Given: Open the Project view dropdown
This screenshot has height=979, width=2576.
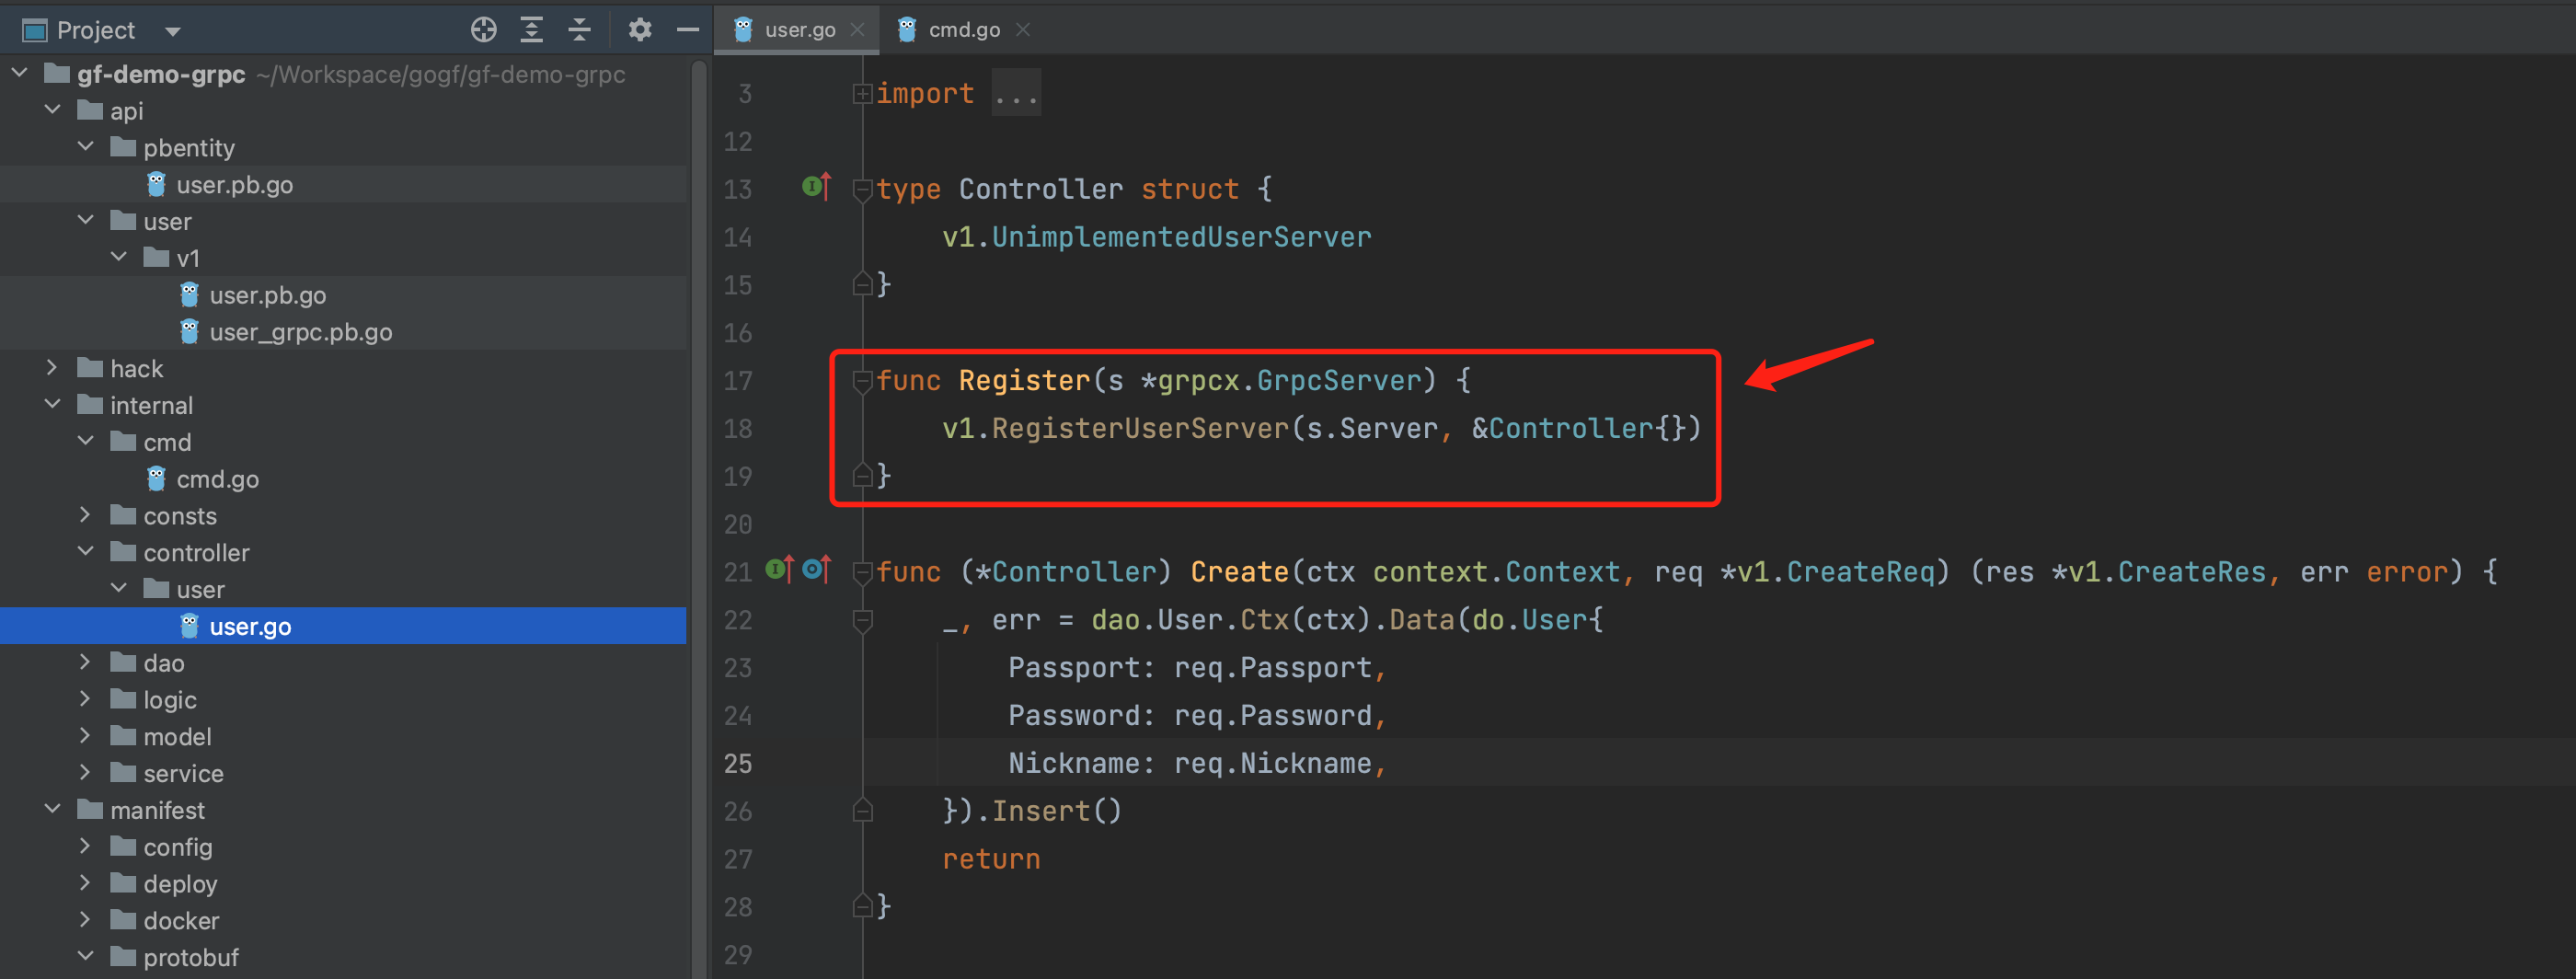Looking at the screenshot, I should tap(173, 31).
